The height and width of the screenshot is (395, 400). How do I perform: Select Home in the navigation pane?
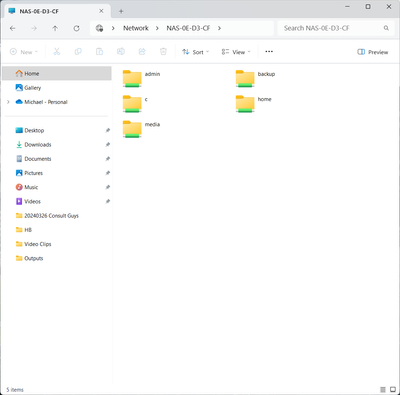click(57, 73)
